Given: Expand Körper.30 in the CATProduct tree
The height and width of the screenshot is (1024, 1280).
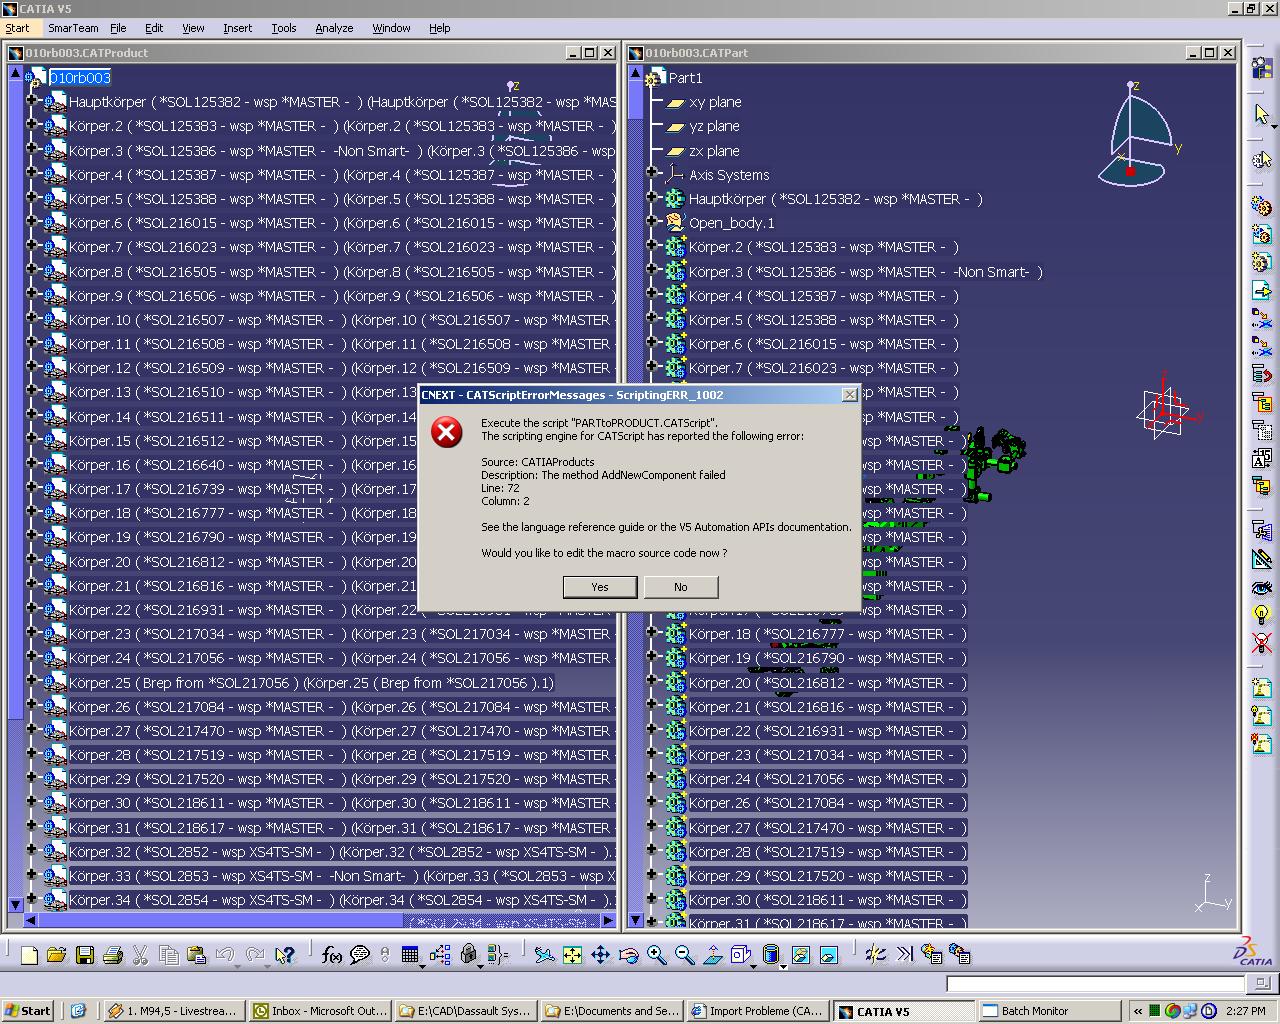Looking at the screenshot, I should coord(33,803).
